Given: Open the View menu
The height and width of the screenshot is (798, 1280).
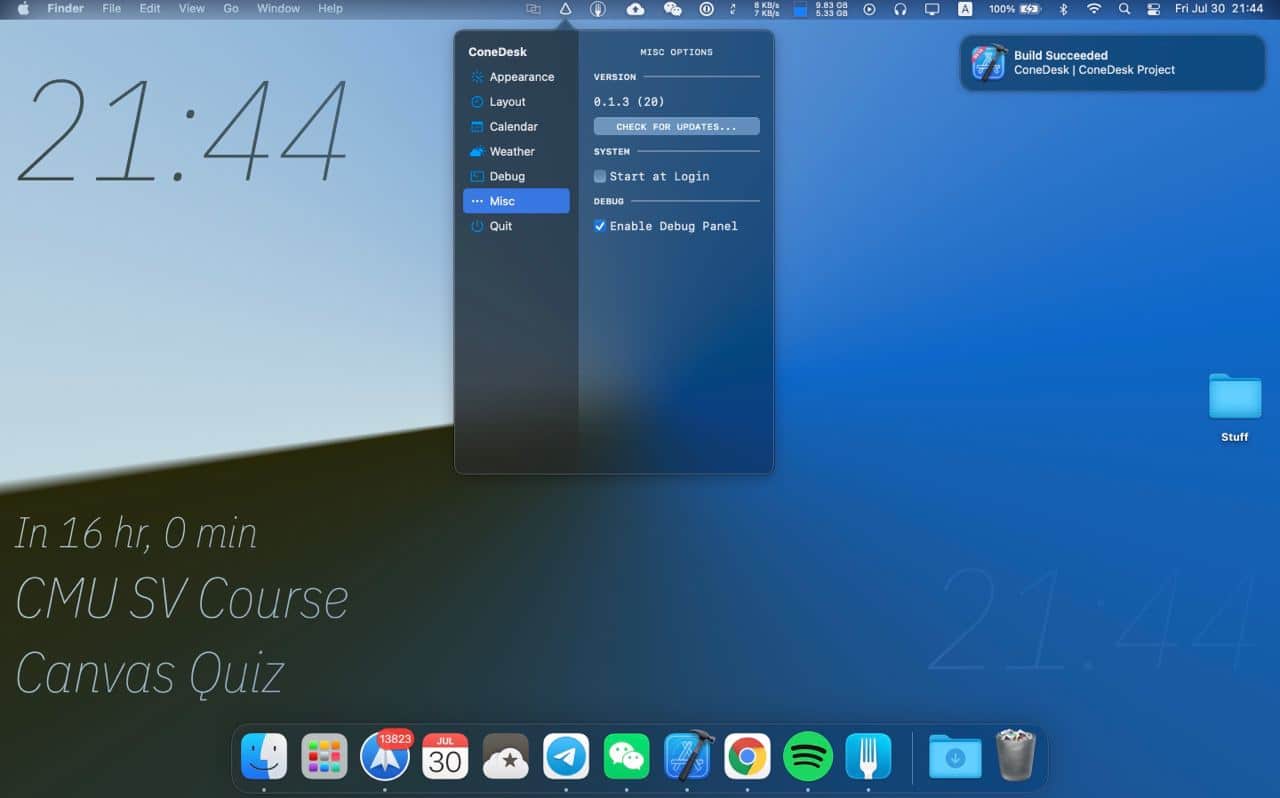Looking at the screenshot, I should pos(191,9).
